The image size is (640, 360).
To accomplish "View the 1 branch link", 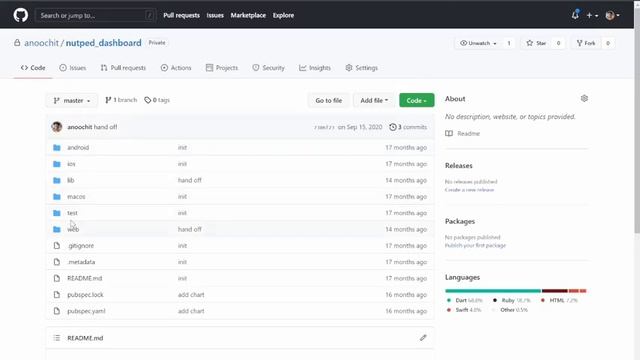I will pyautogui.click(x=121, y=100).
